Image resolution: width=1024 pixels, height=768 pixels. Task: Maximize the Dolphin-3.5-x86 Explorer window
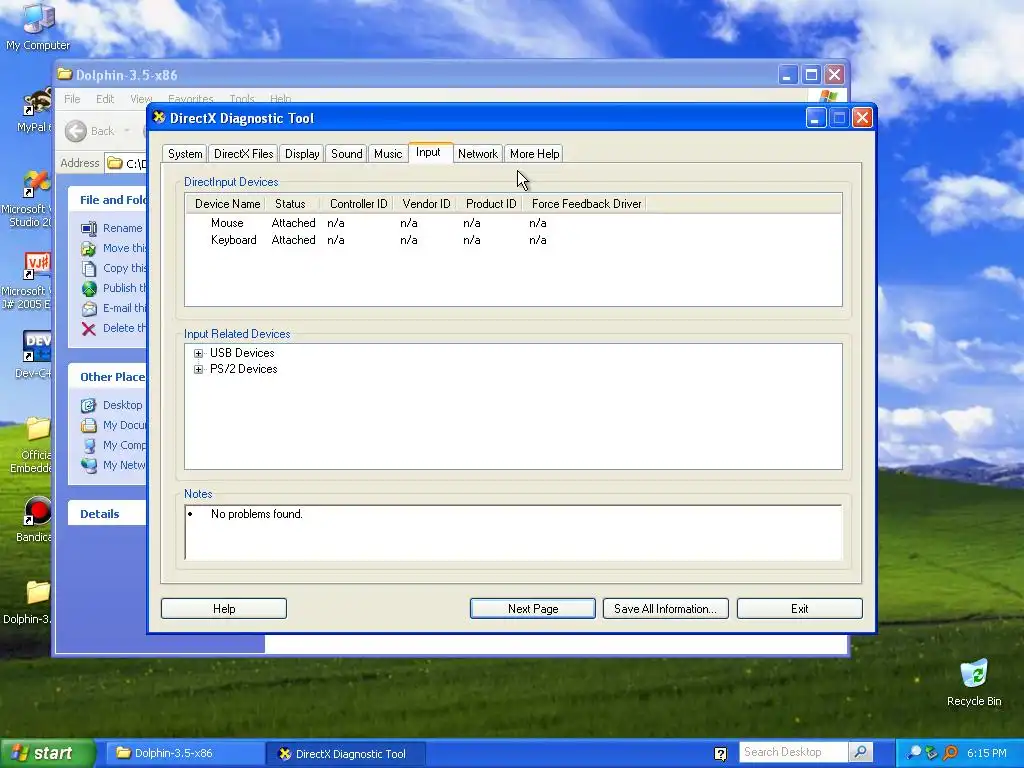coord(811,74)
